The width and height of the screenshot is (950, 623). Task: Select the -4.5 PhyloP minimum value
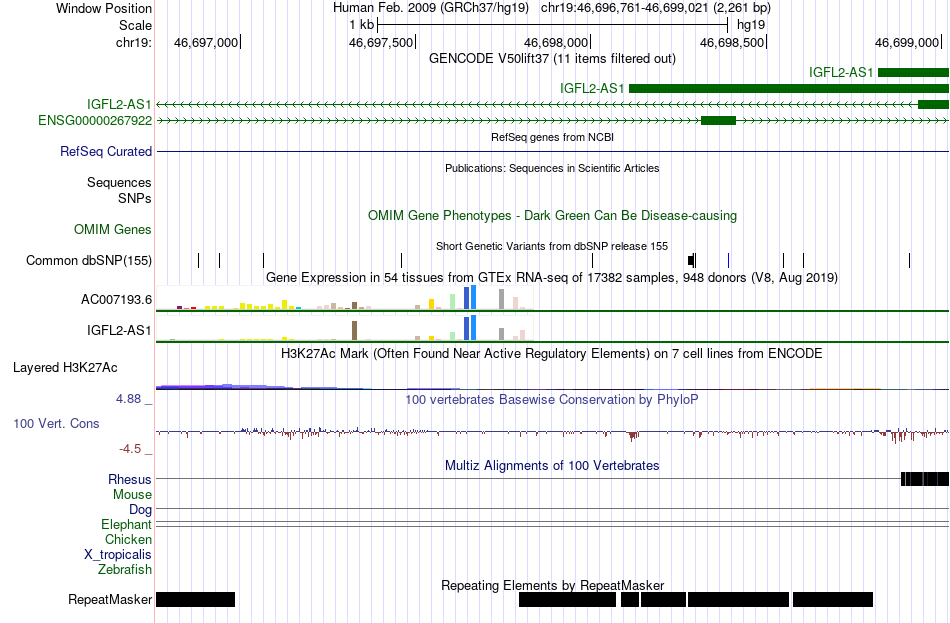tap(130, 448)
